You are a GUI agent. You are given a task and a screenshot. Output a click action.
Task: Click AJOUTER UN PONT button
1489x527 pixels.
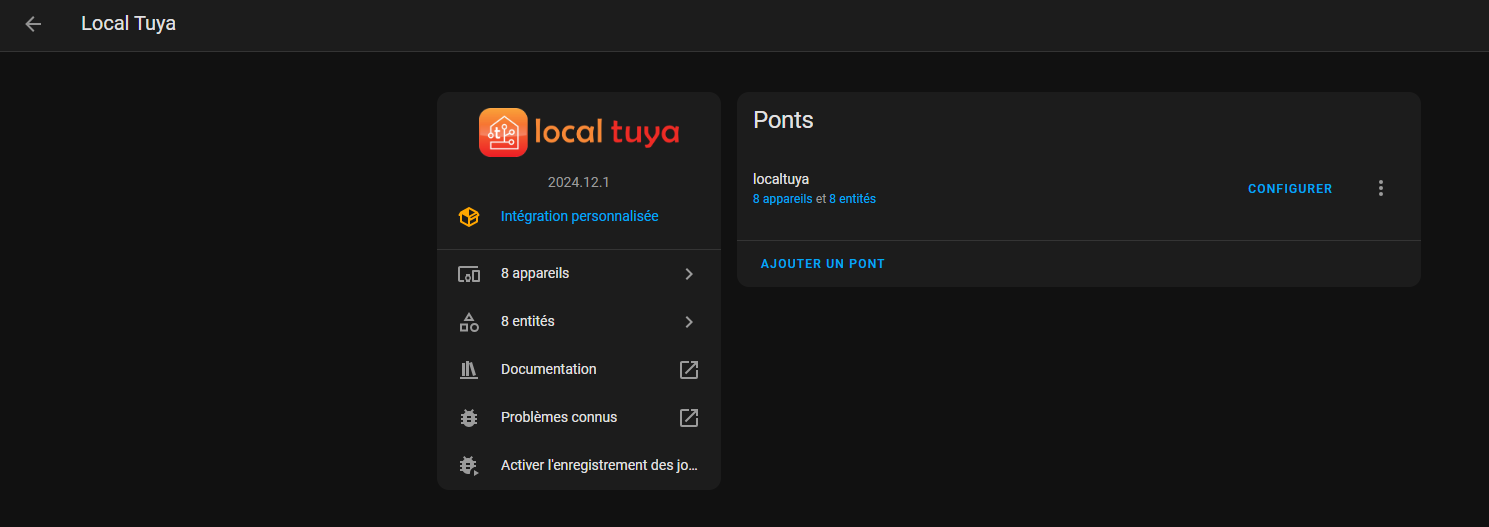click(x=822, y=264)
